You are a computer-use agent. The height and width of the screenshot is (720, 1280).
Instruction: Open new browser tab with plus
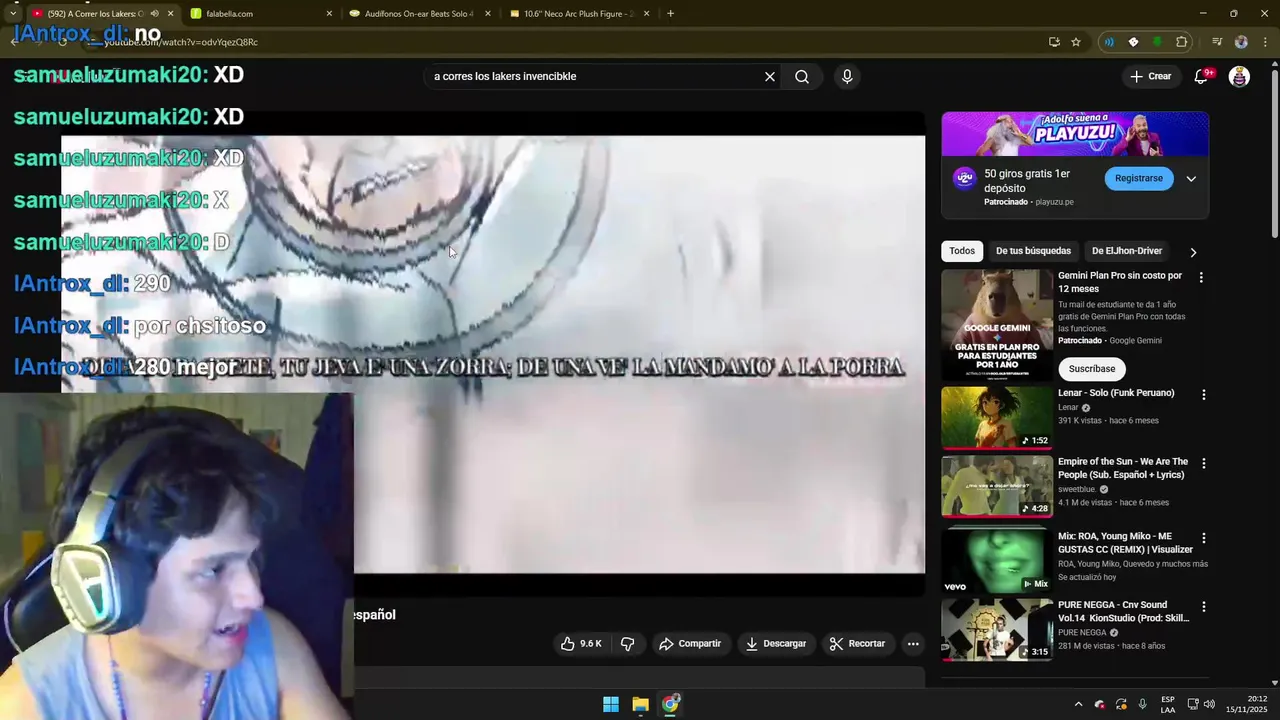click(x=670, y=14)
